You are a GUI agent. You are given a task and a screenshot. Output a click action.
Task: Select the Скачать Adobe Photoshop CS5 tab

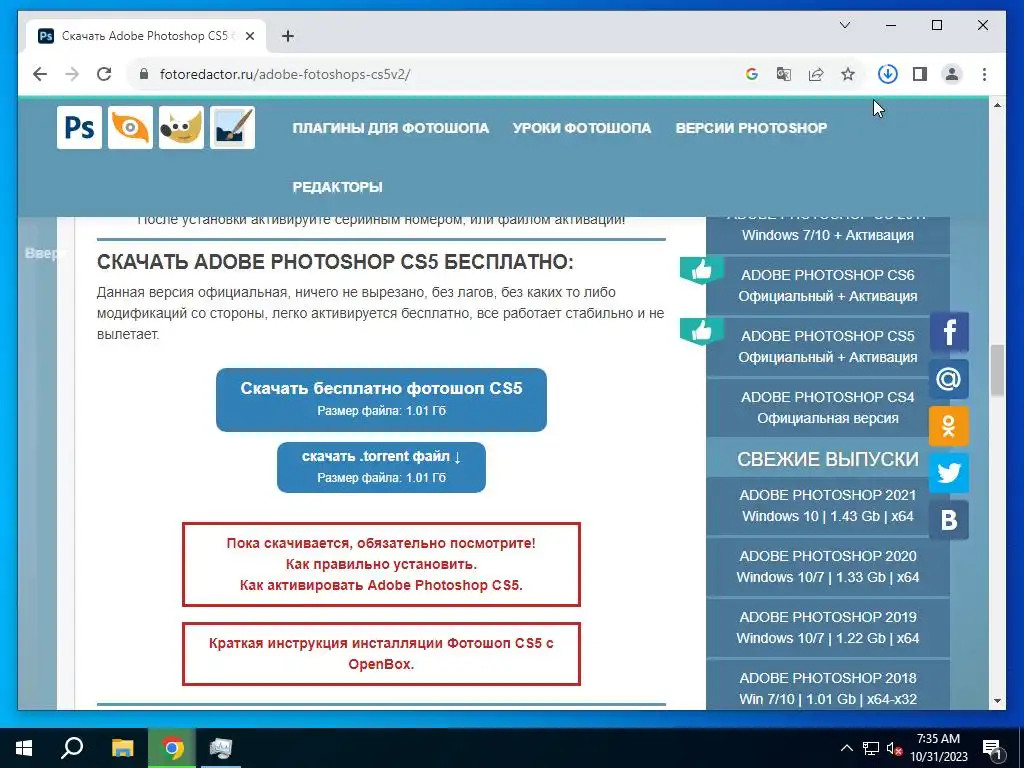(146, 36)
